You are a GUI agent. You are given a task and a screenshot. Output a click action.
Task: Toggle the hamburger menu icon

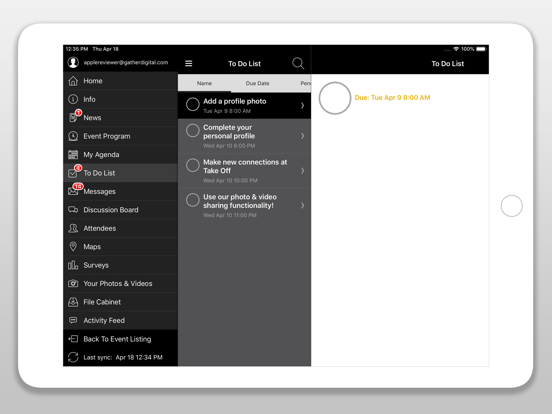(x=189, y=63)
